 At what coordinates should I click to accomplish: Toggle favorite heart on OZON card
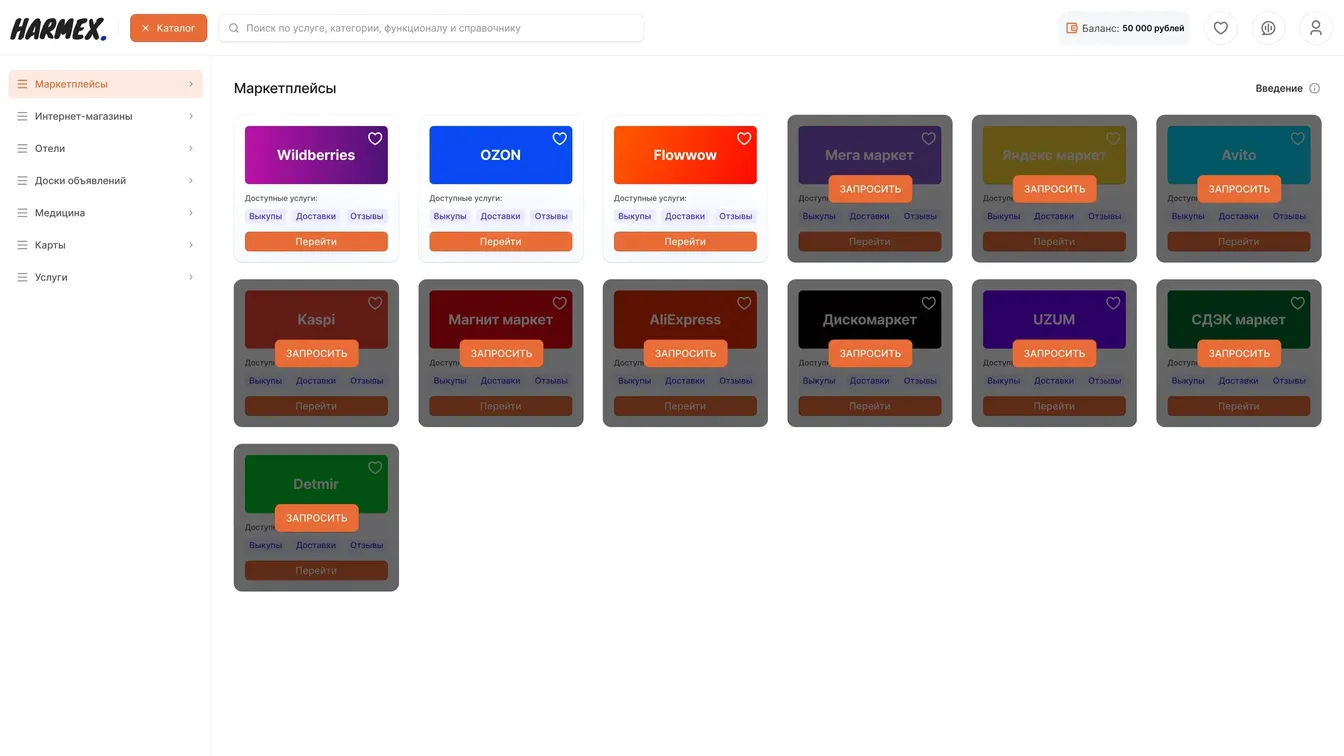pos(560,139)
